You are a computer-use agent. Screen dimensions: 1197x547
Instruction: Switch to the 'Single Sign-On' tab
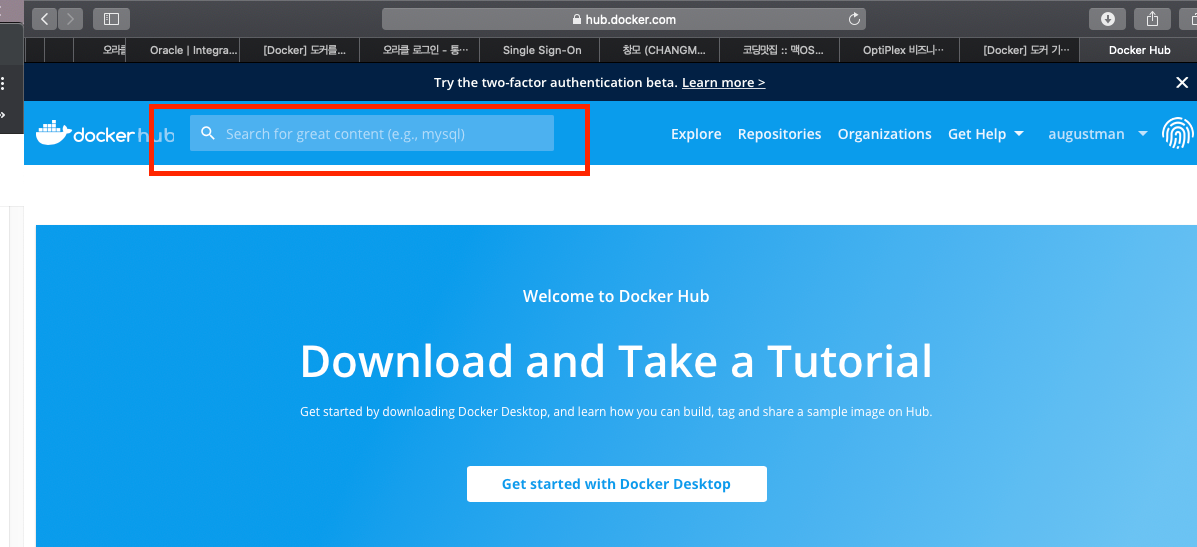(x=542, y=50)
